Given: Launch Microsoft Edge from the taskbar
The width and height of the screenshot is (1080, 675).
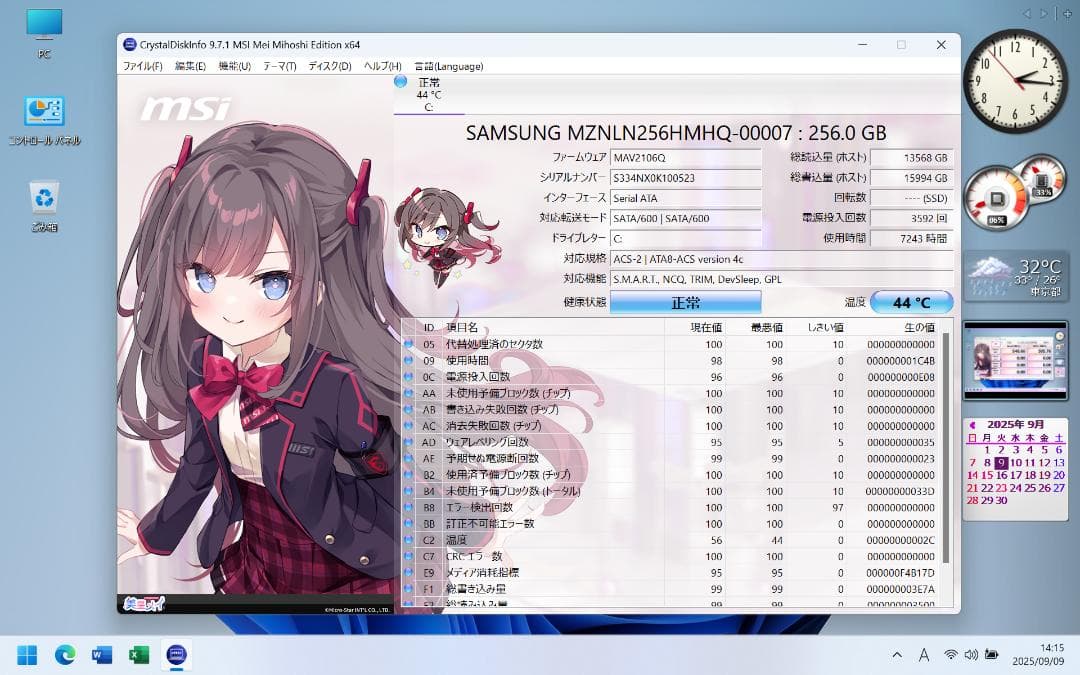Looking at the screenshot, I should tap(63, 655).
